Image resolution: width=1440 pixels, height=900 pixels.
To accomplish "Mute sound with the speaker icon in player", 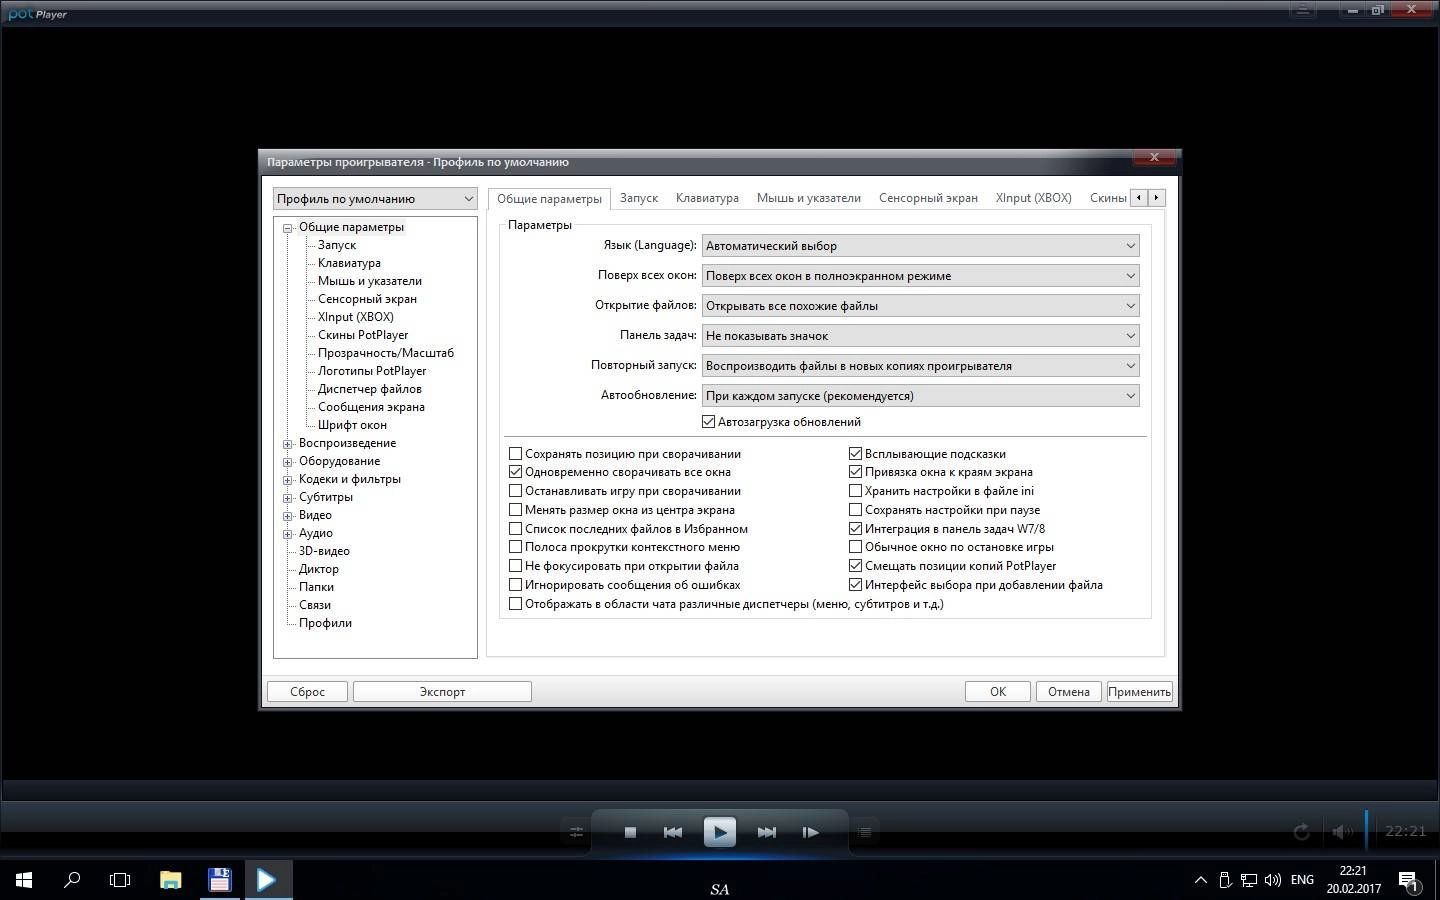I will (x=1340, y=832).
